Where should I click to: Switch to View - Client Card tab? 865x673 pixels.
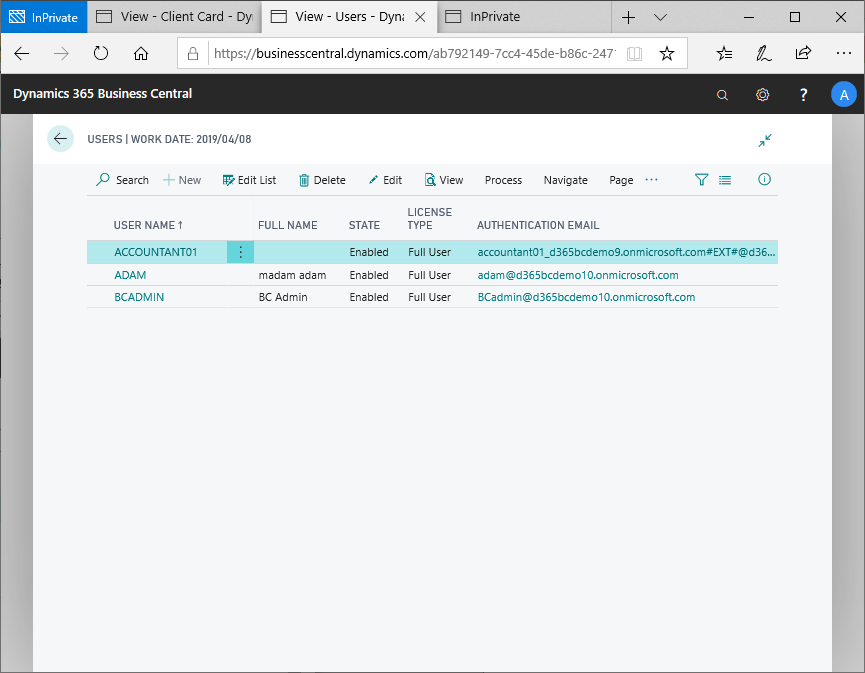[175, 17]
